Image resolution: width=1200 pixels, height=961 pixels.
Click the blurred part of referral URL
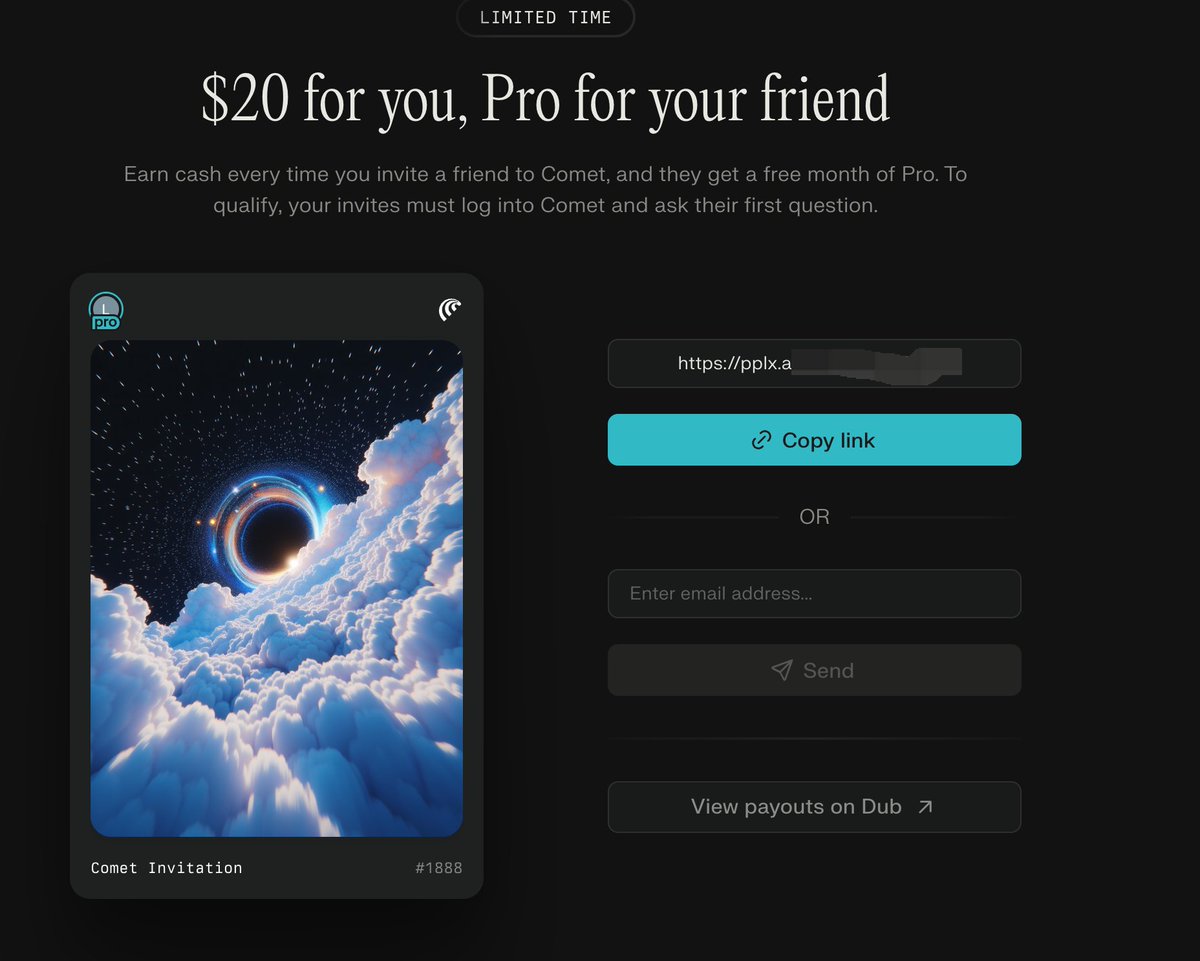(x=876, y=364)
